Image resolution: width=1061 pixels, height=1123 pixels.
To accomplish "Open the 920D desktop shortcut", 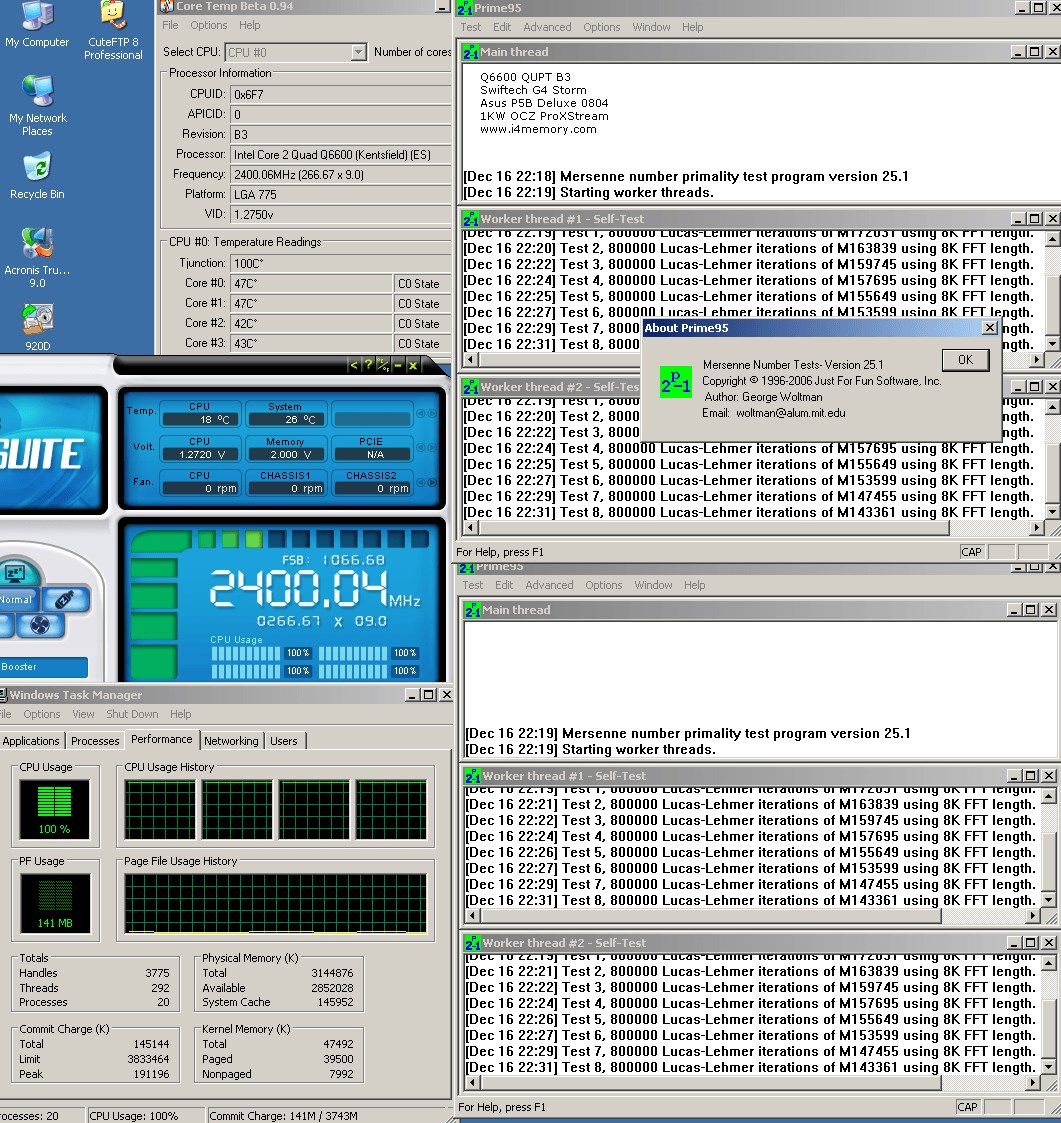I will tap(37, 327).
